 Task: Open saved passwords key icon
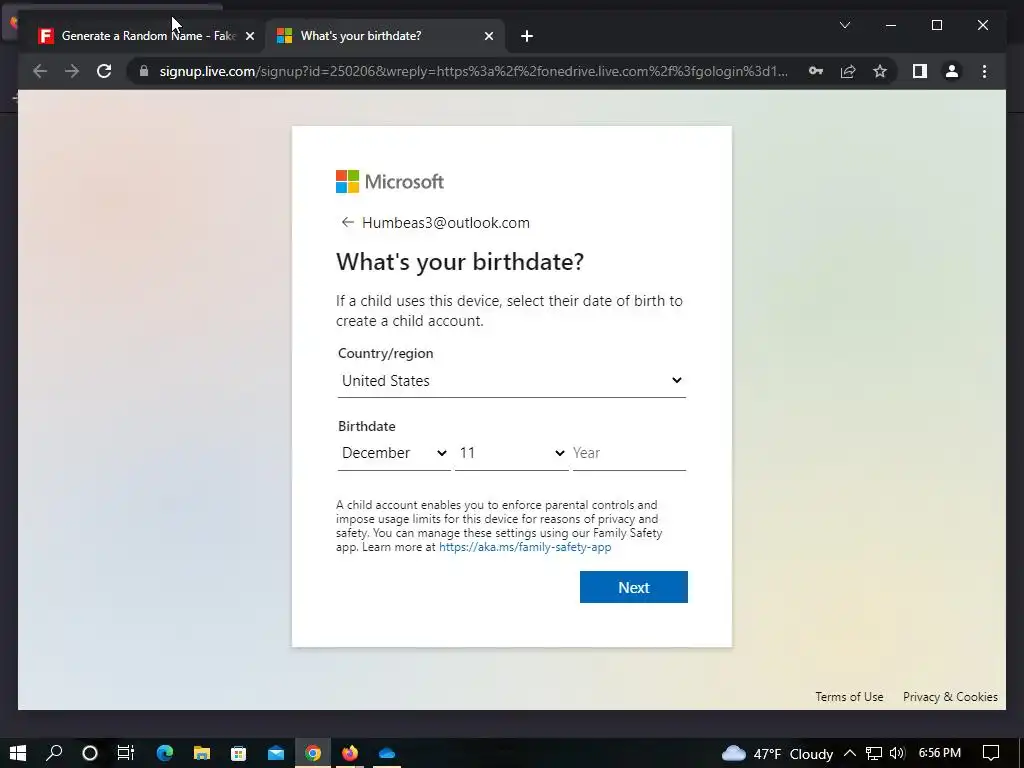816,71
